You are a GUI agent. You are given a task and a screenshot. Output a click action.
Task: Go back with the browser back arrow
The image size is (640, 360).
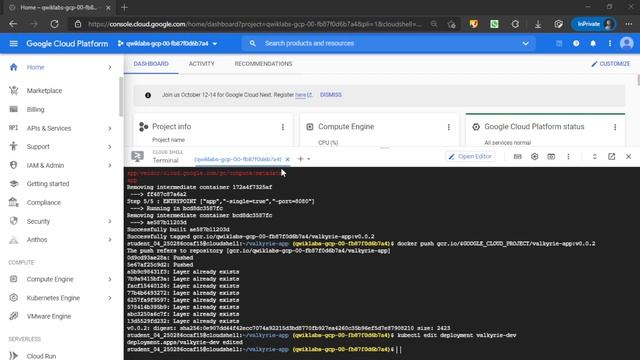[13, 24]
